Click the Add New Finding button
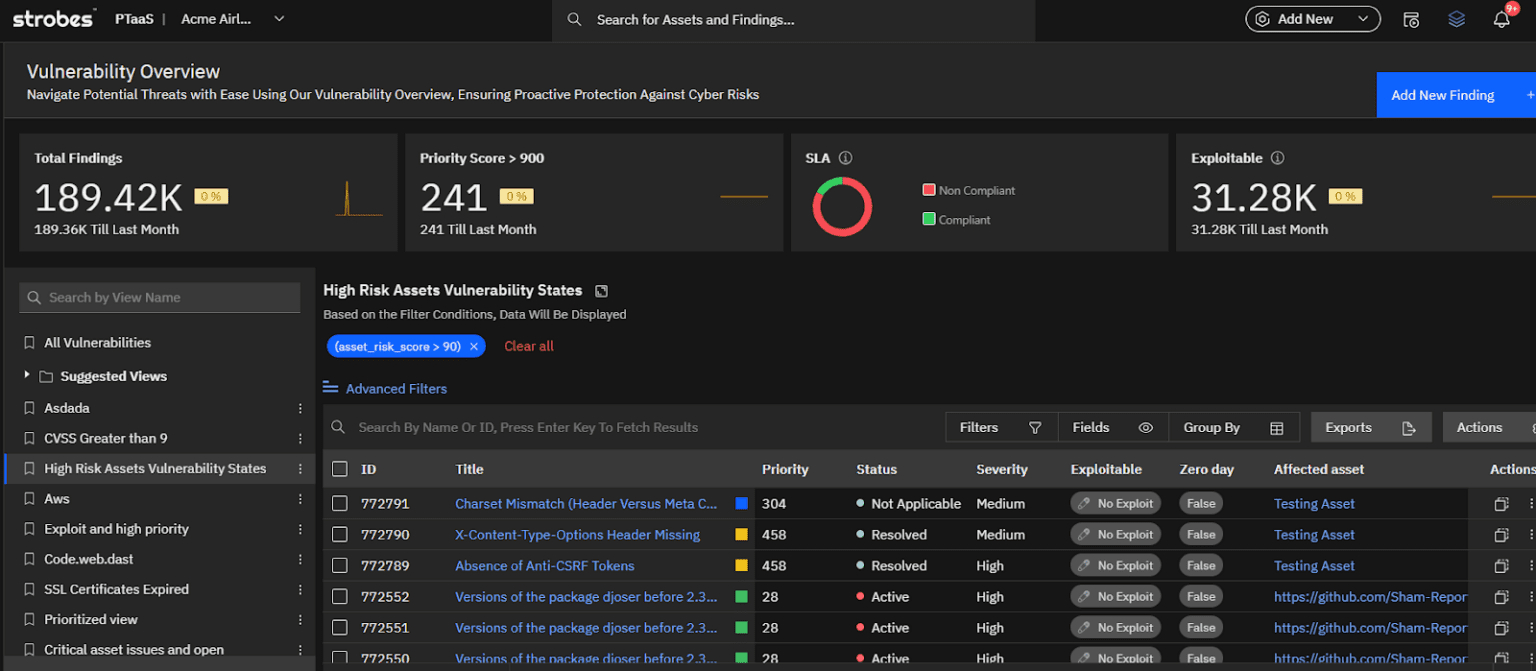Viewport: 1536px width, 671px height. [1444, 94]
